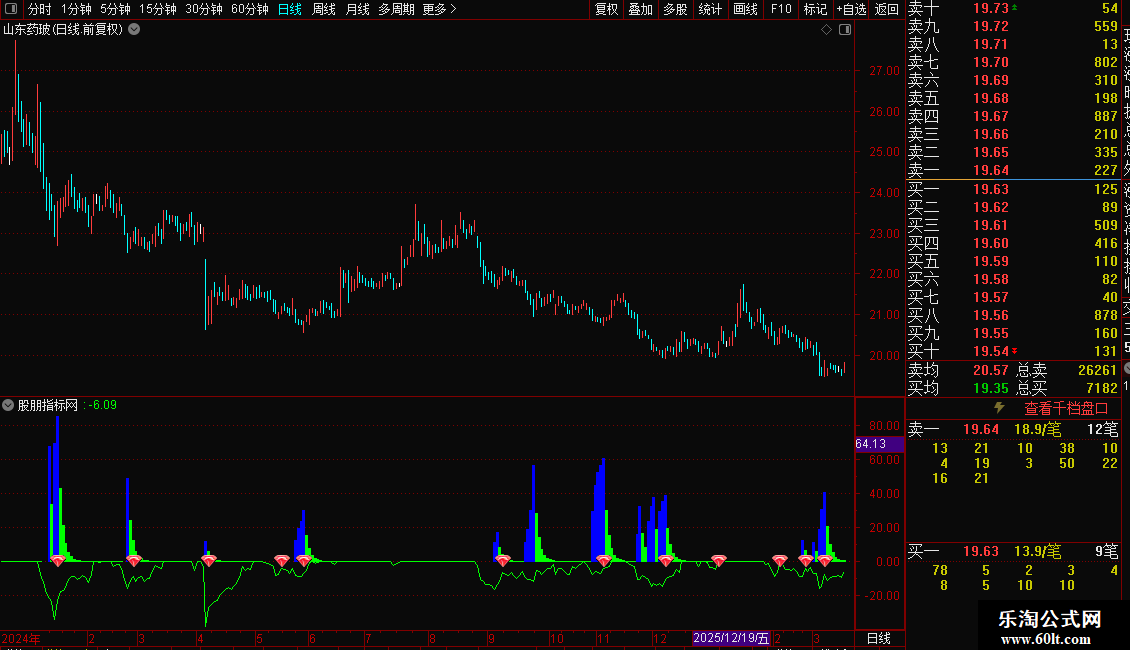This screenshot has width=1130, height=650.
Task: Click the 9笔 buy queue count
Action: coord(1107,551)
